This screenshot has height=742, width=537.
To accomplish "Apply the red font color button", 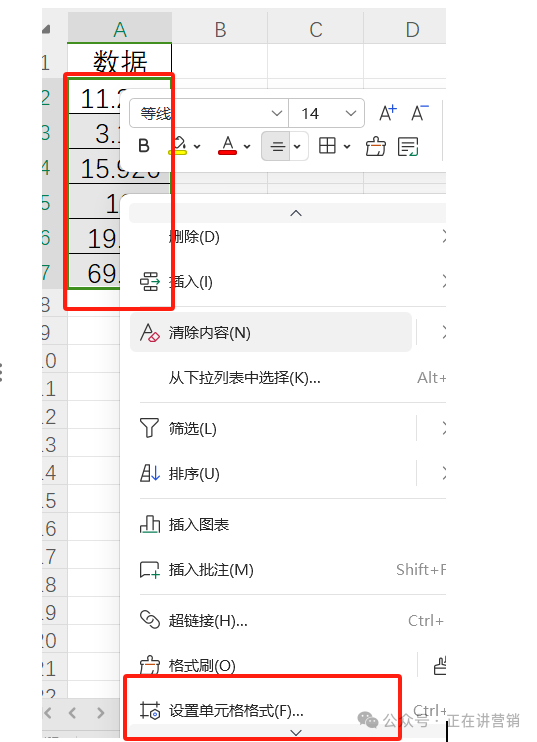I will coord(228,146).
